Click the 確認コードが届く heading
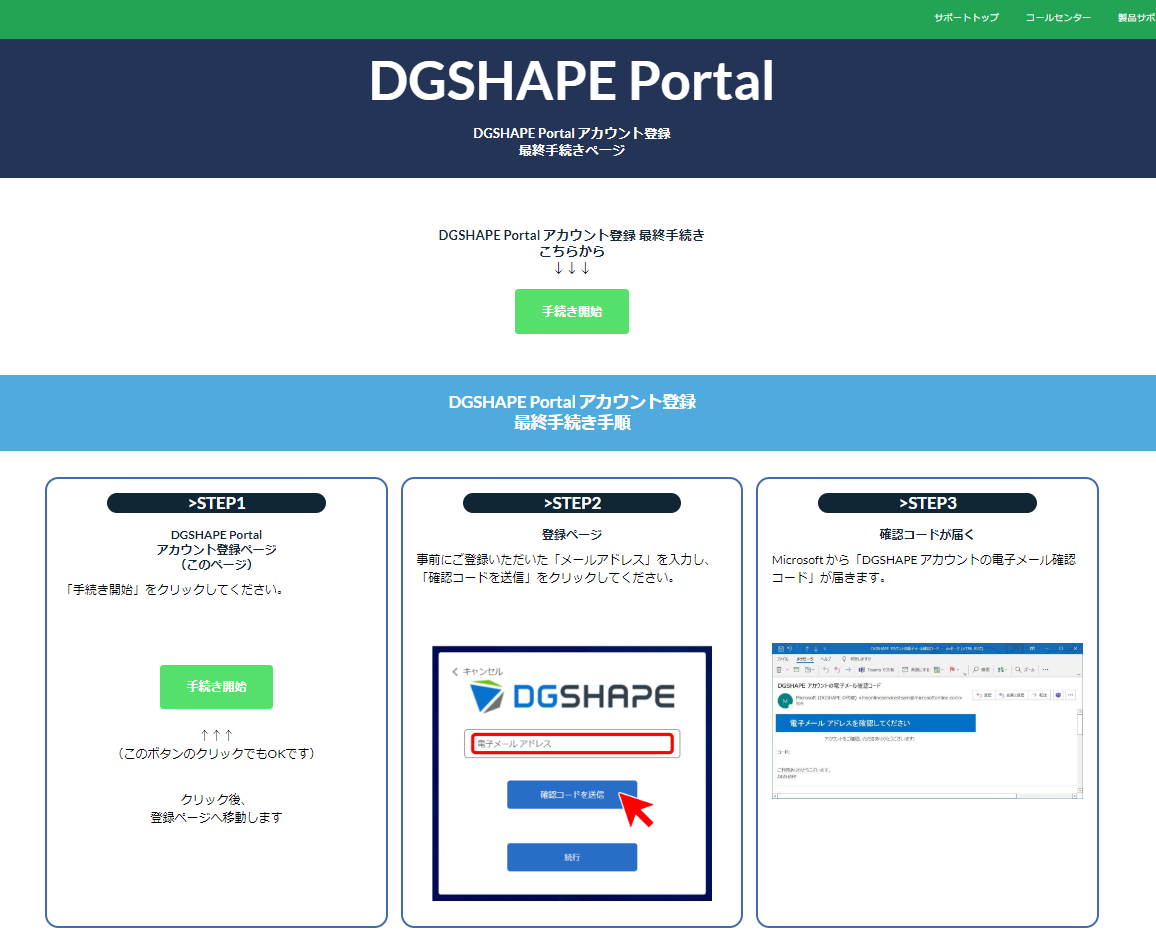The image size is (1156, 947). (927, 534)
